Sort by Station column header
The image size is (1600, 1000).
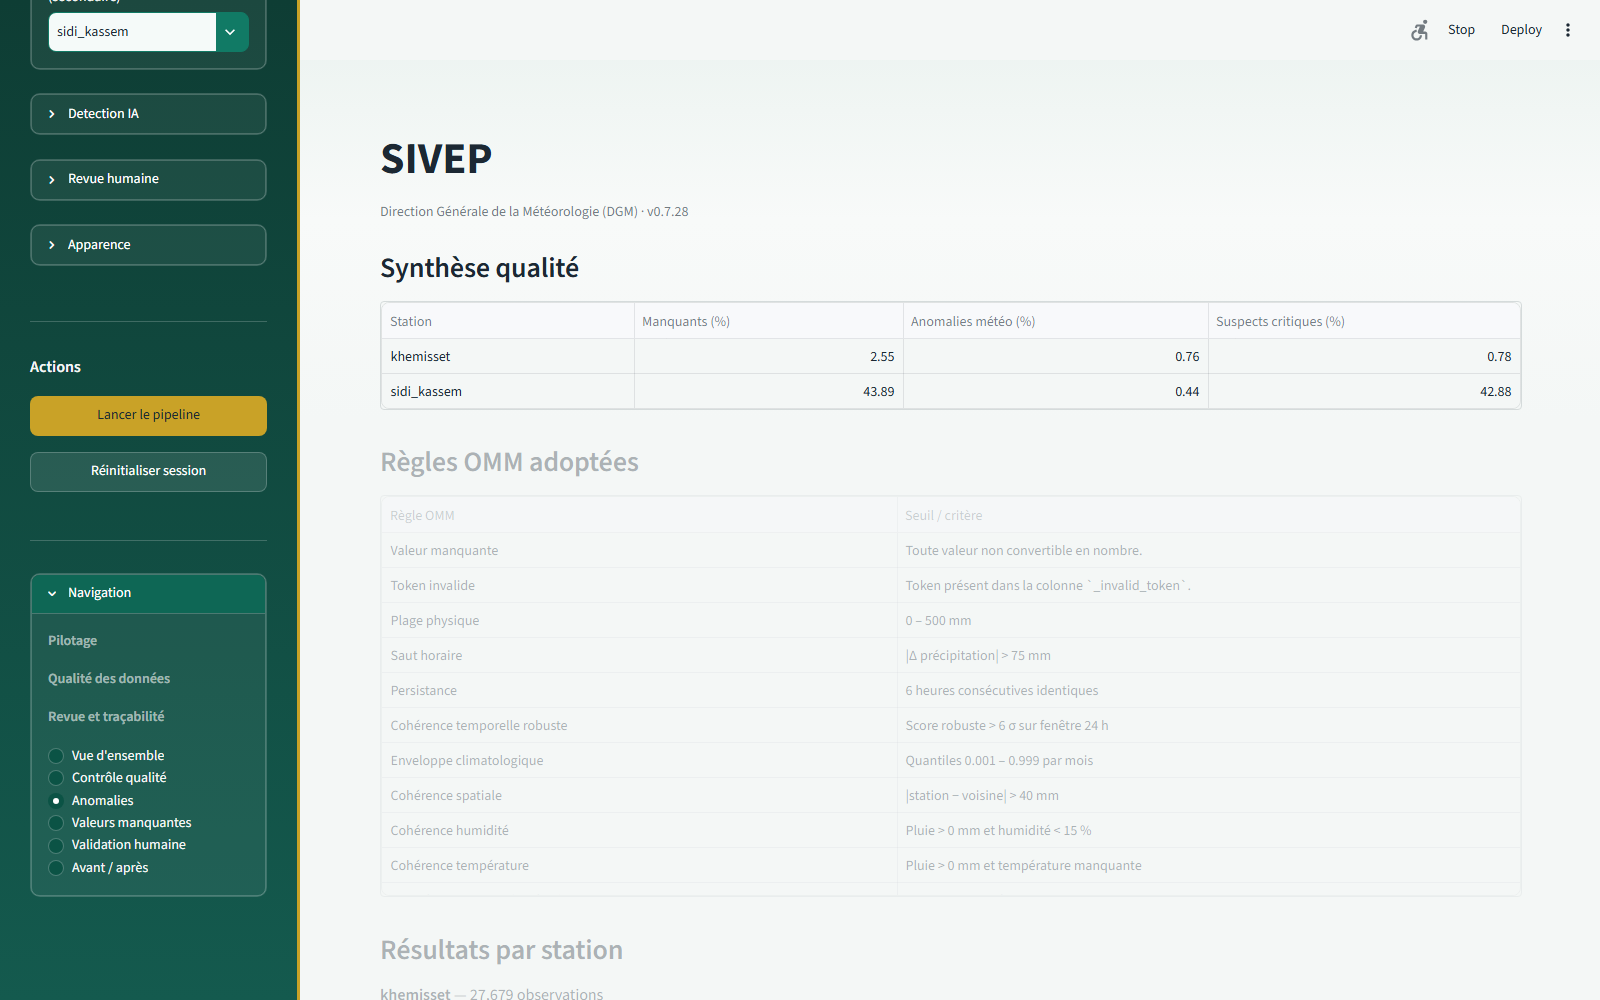click(x=508, y=321)
